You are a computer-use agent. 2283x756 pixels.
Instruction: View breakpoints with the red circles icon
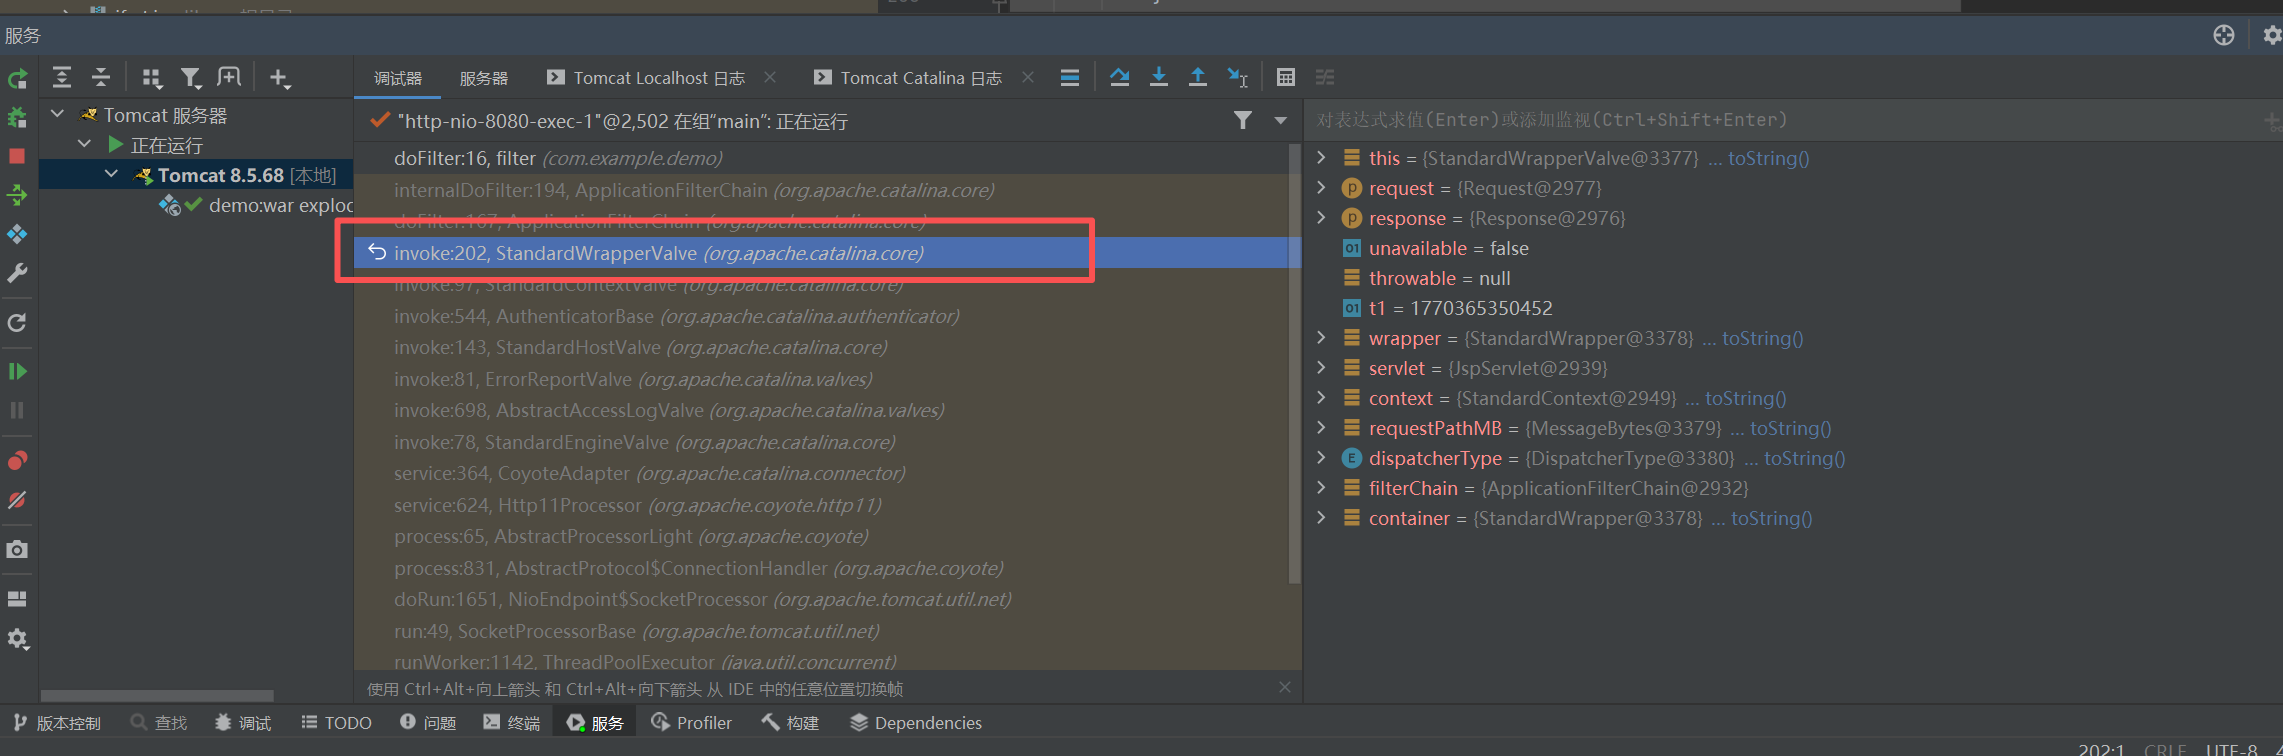tap(17, 460)
